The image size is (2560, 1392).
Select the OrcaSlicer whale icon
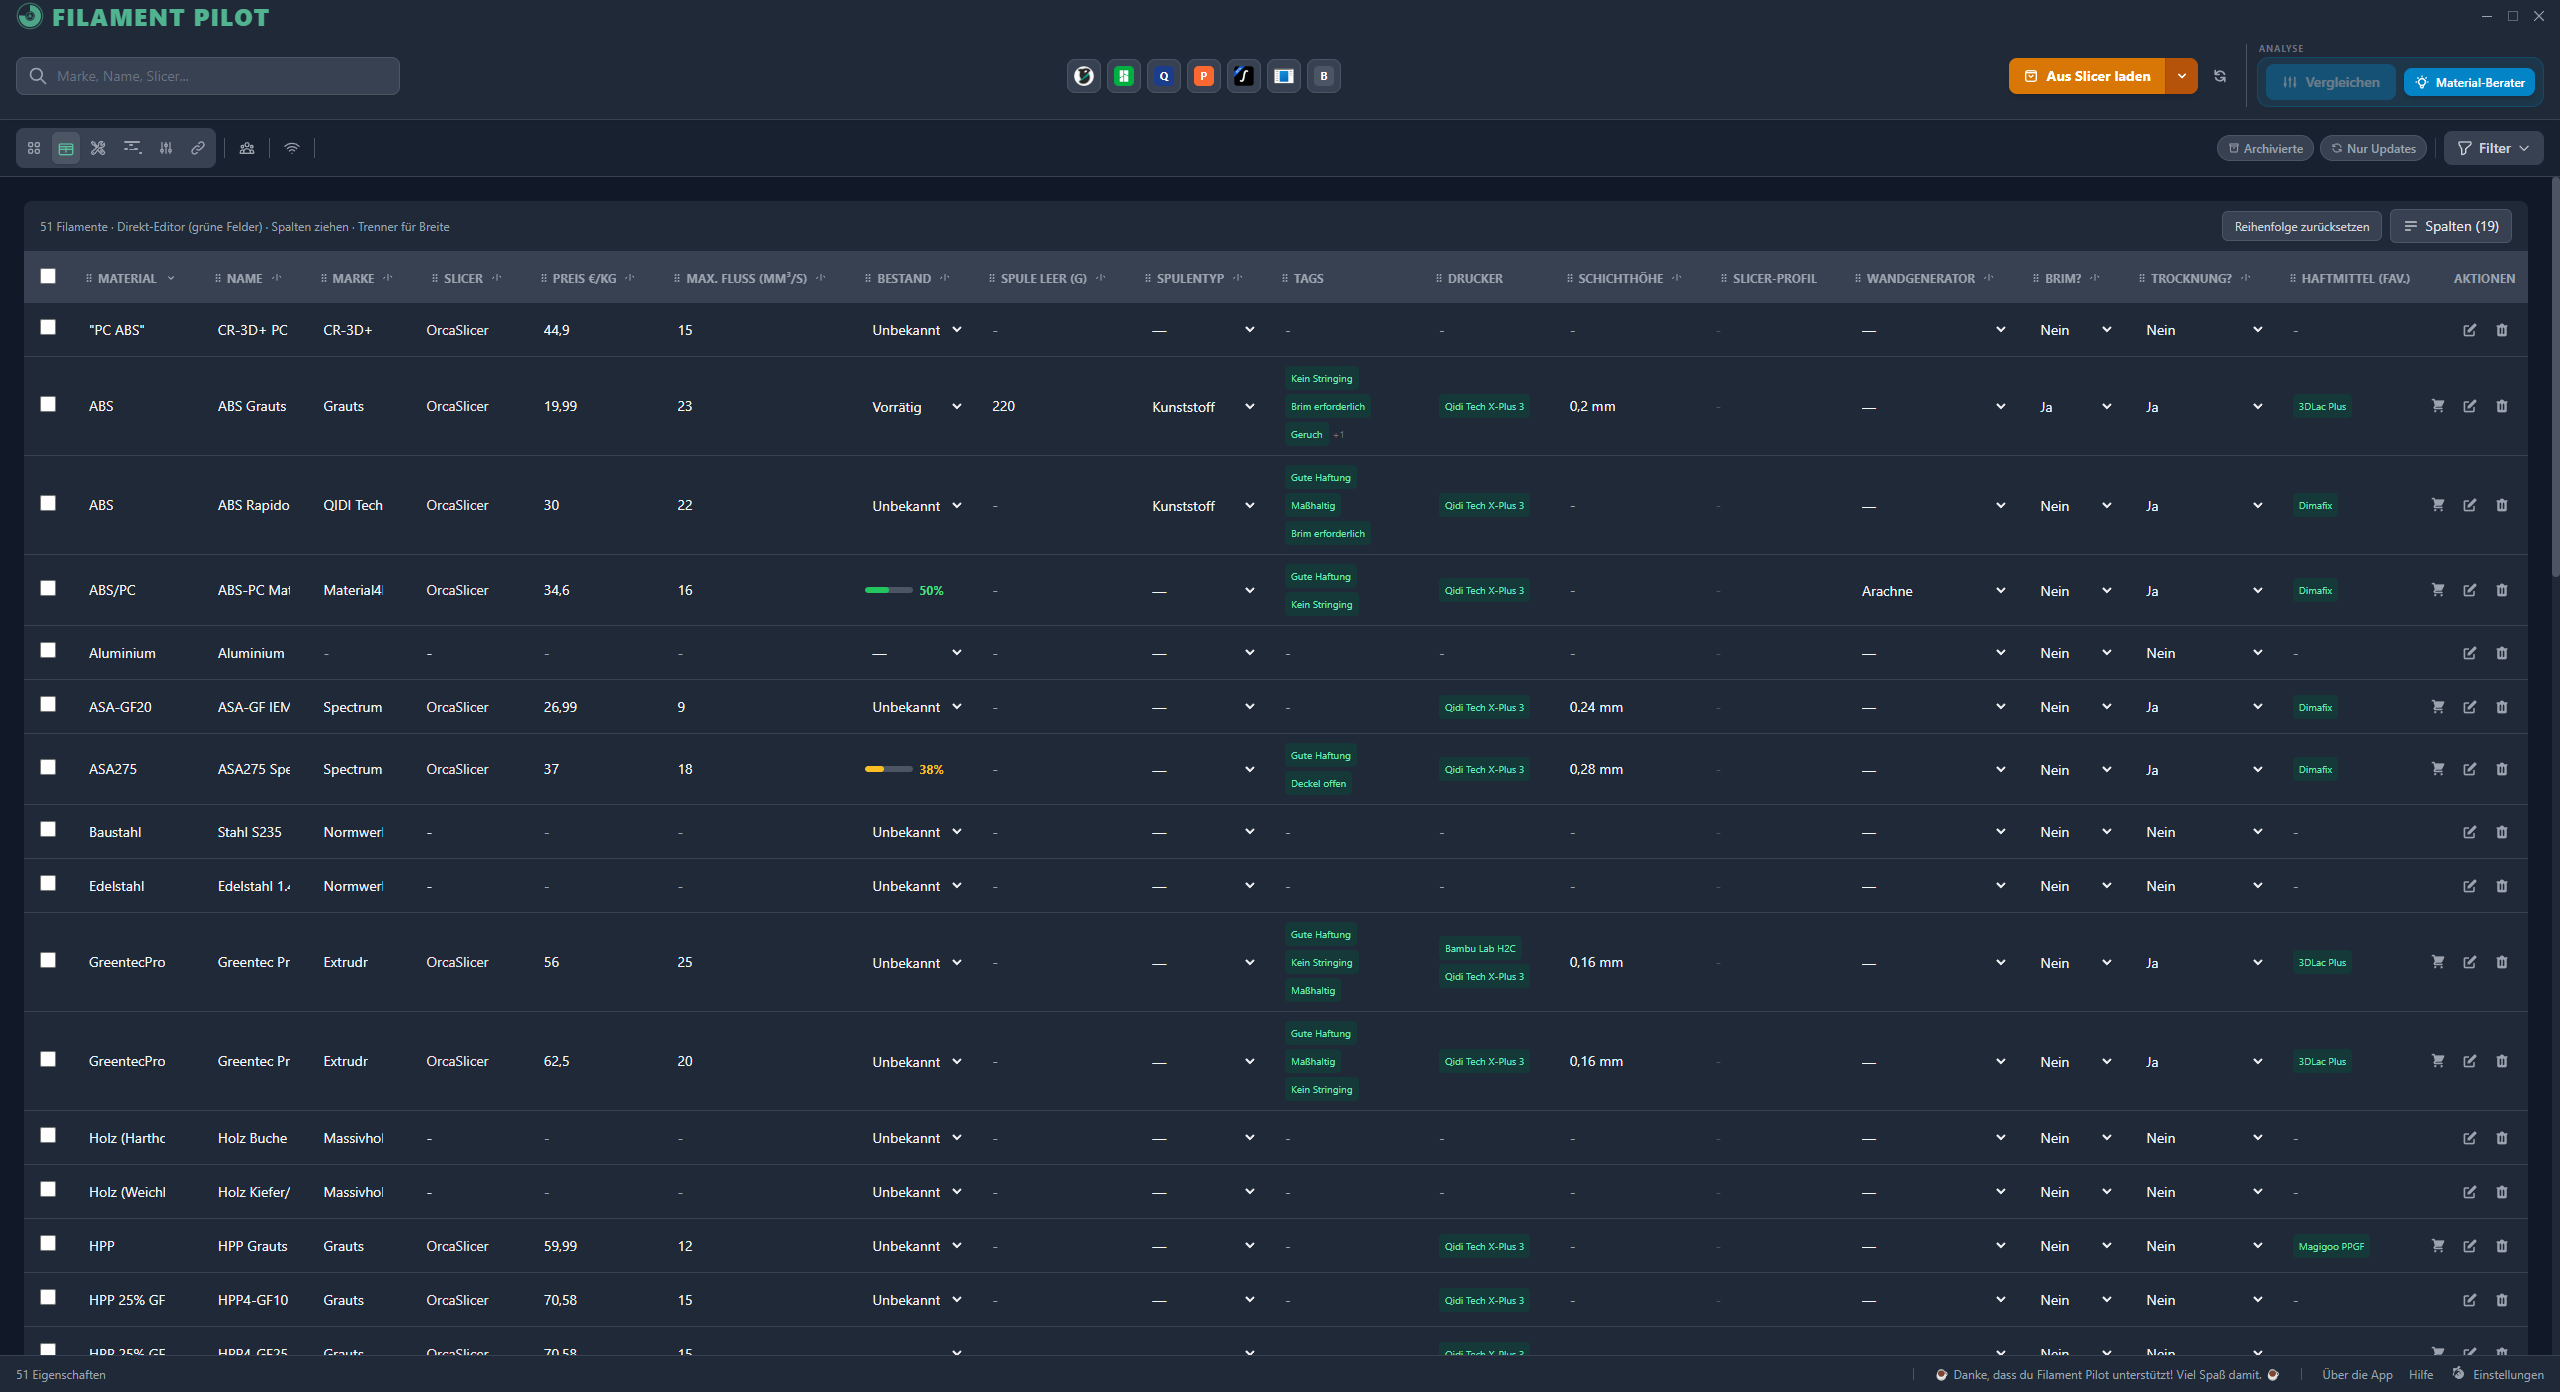[x=1084, y=76]
